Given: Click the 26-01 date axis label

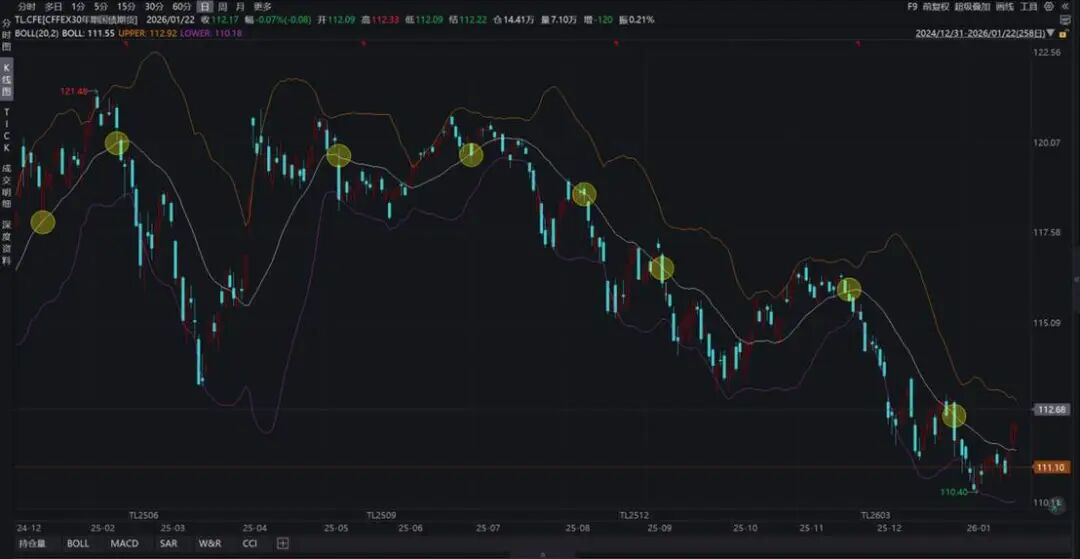Looking at the screenshot, I should pos(977,528).
